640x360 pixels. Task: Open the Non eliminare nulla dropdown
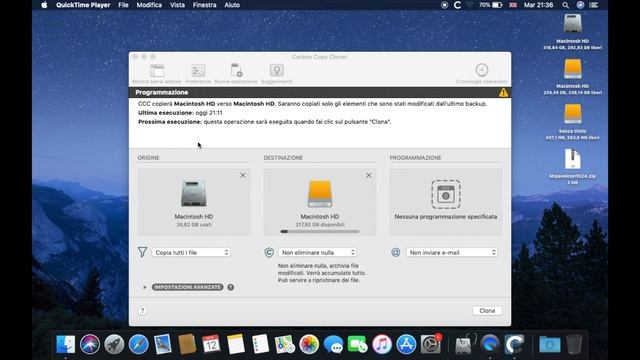318,253
